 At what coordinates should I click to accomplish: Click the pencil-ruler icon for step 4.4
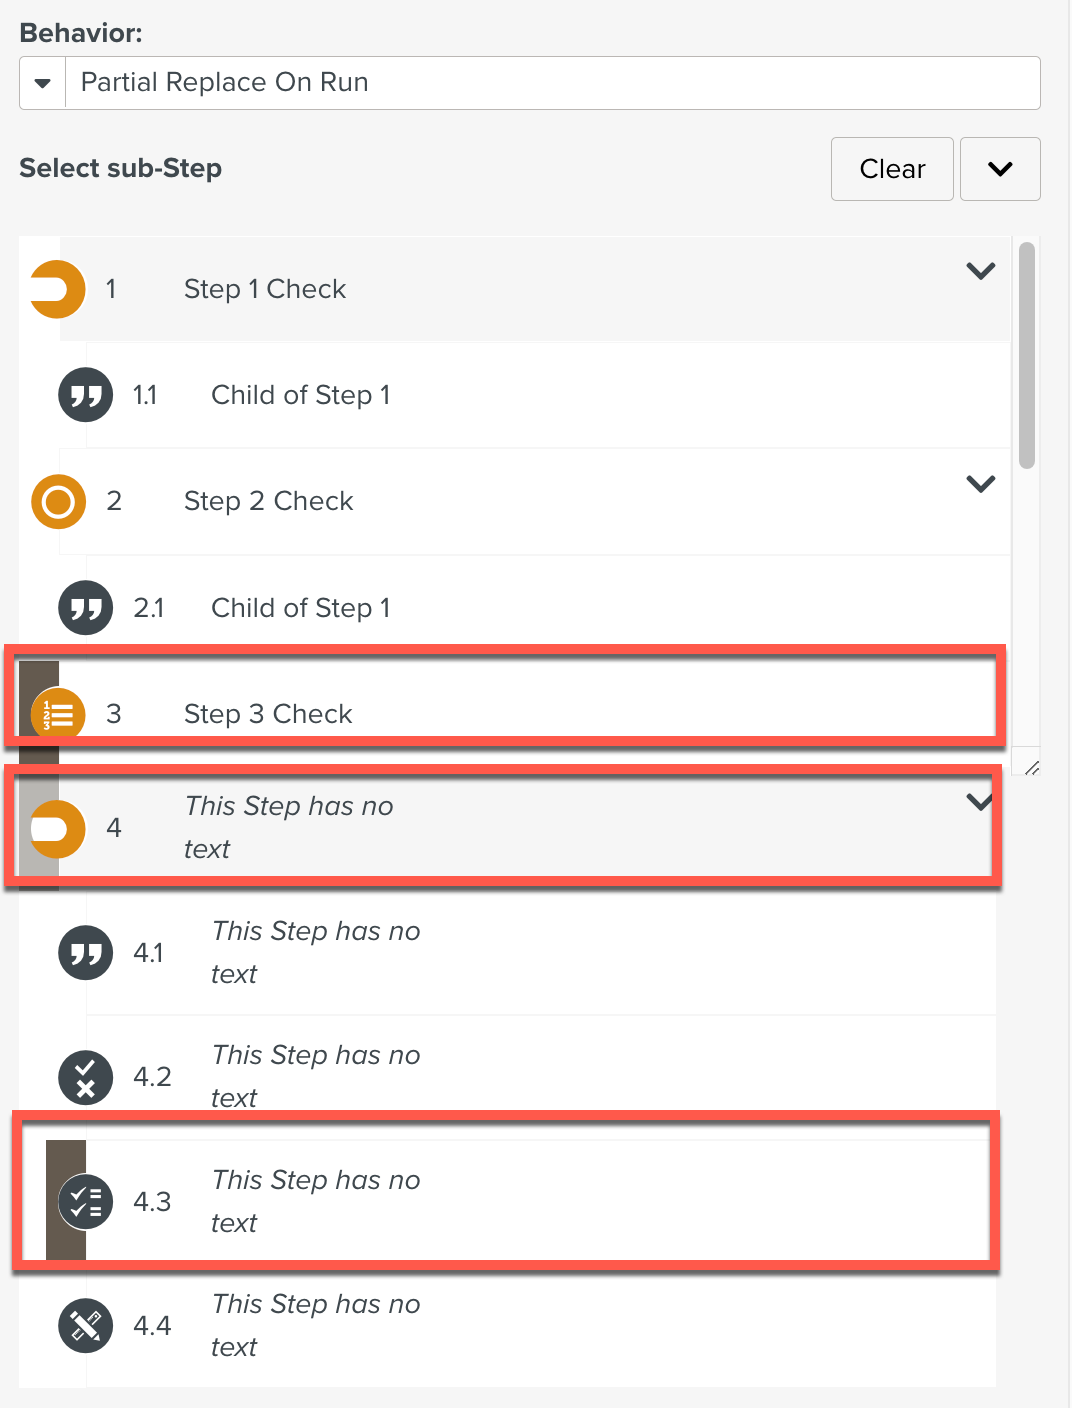[86, 1325]
